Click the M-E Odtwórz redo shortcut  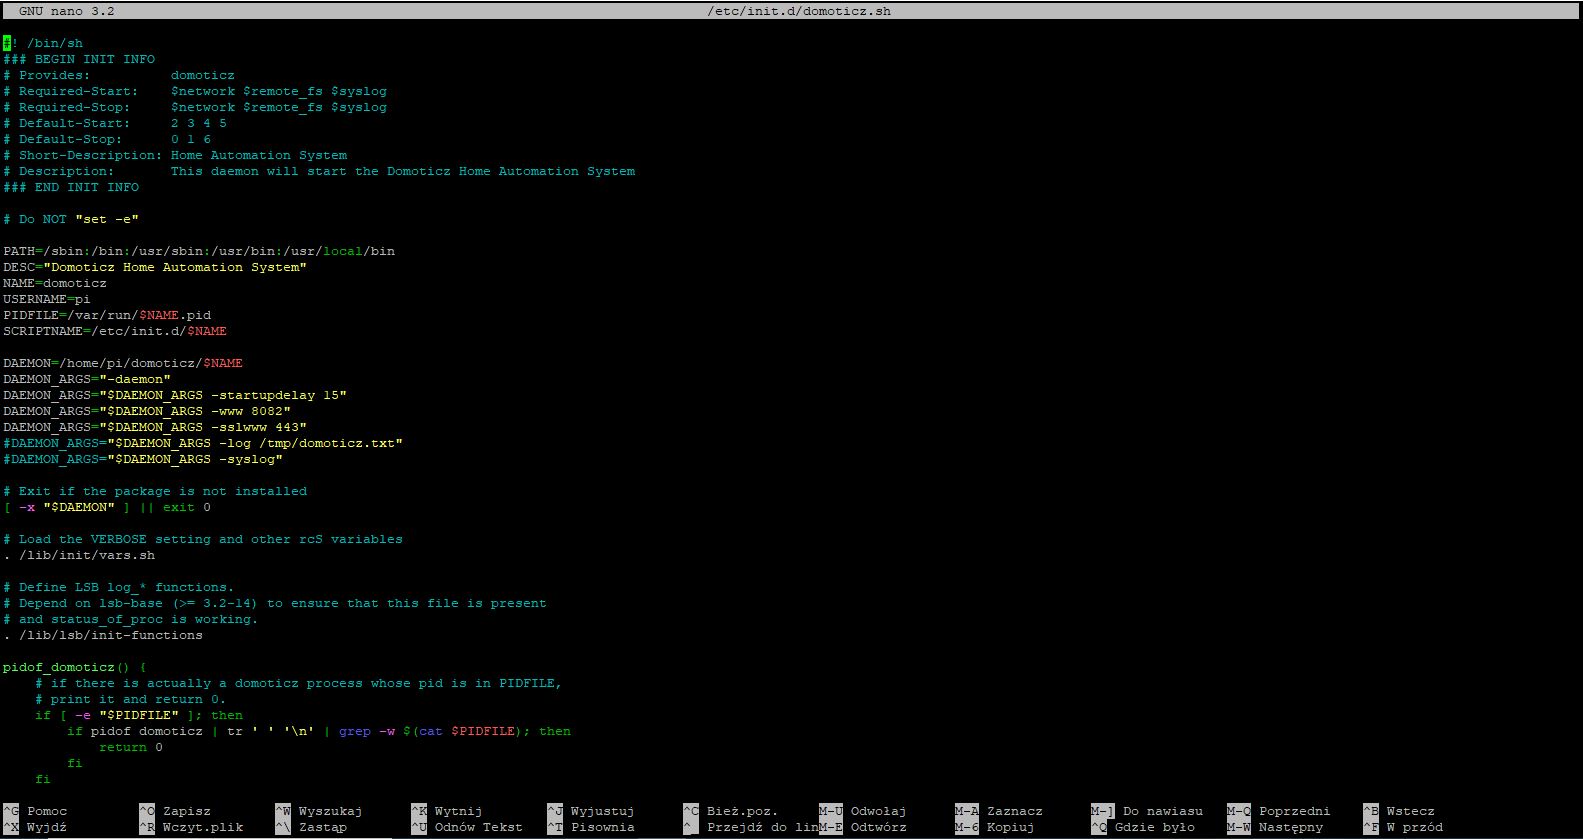pyautogui.click(x=863, y=827)
